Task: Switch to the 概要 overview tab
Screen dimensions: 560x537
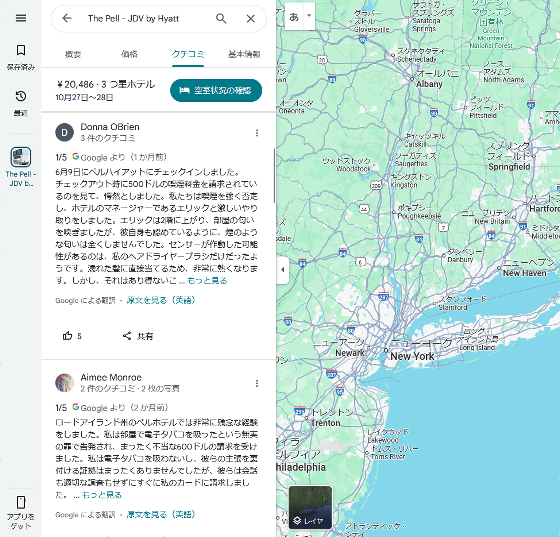Action: (73, 54)
